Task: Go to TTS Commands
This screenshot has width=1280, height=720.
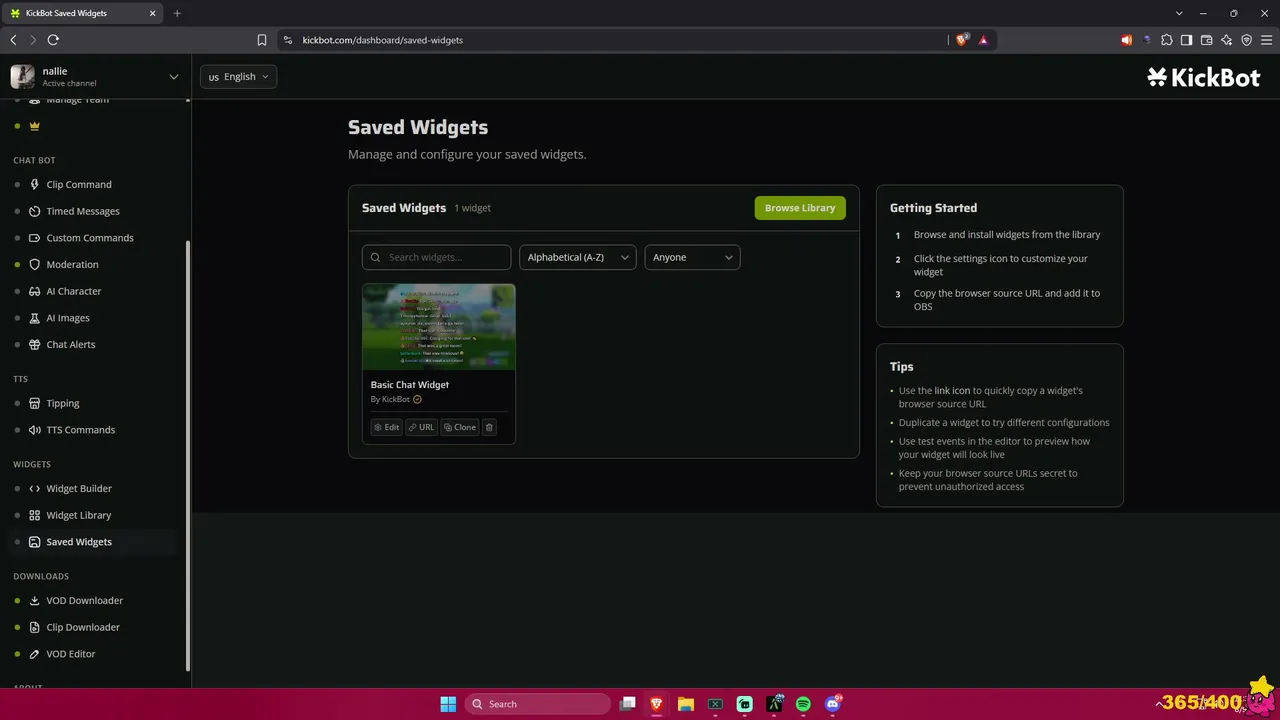Action: [x=81, y=430]
